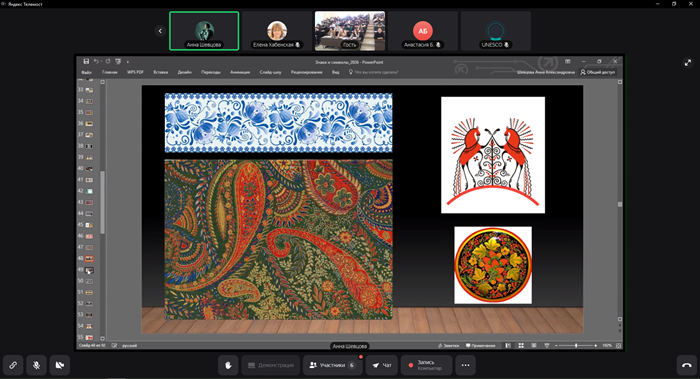
Task: Switch to the Вставка ribbon tab
Action: [x=161, y=72]
